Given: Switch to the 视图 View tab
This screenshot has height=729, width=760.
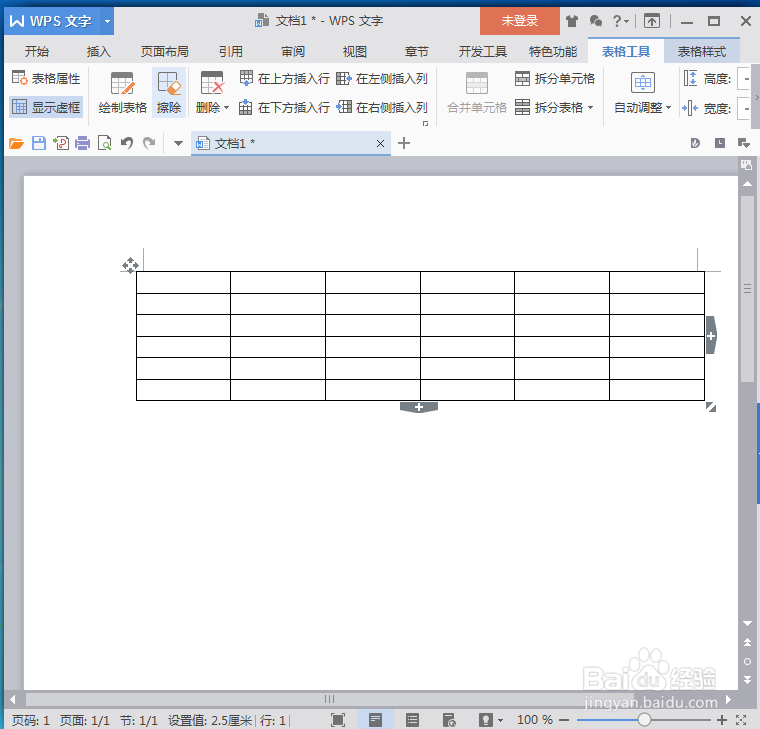Looking at the screenshot, I should [x=355, y=51].
